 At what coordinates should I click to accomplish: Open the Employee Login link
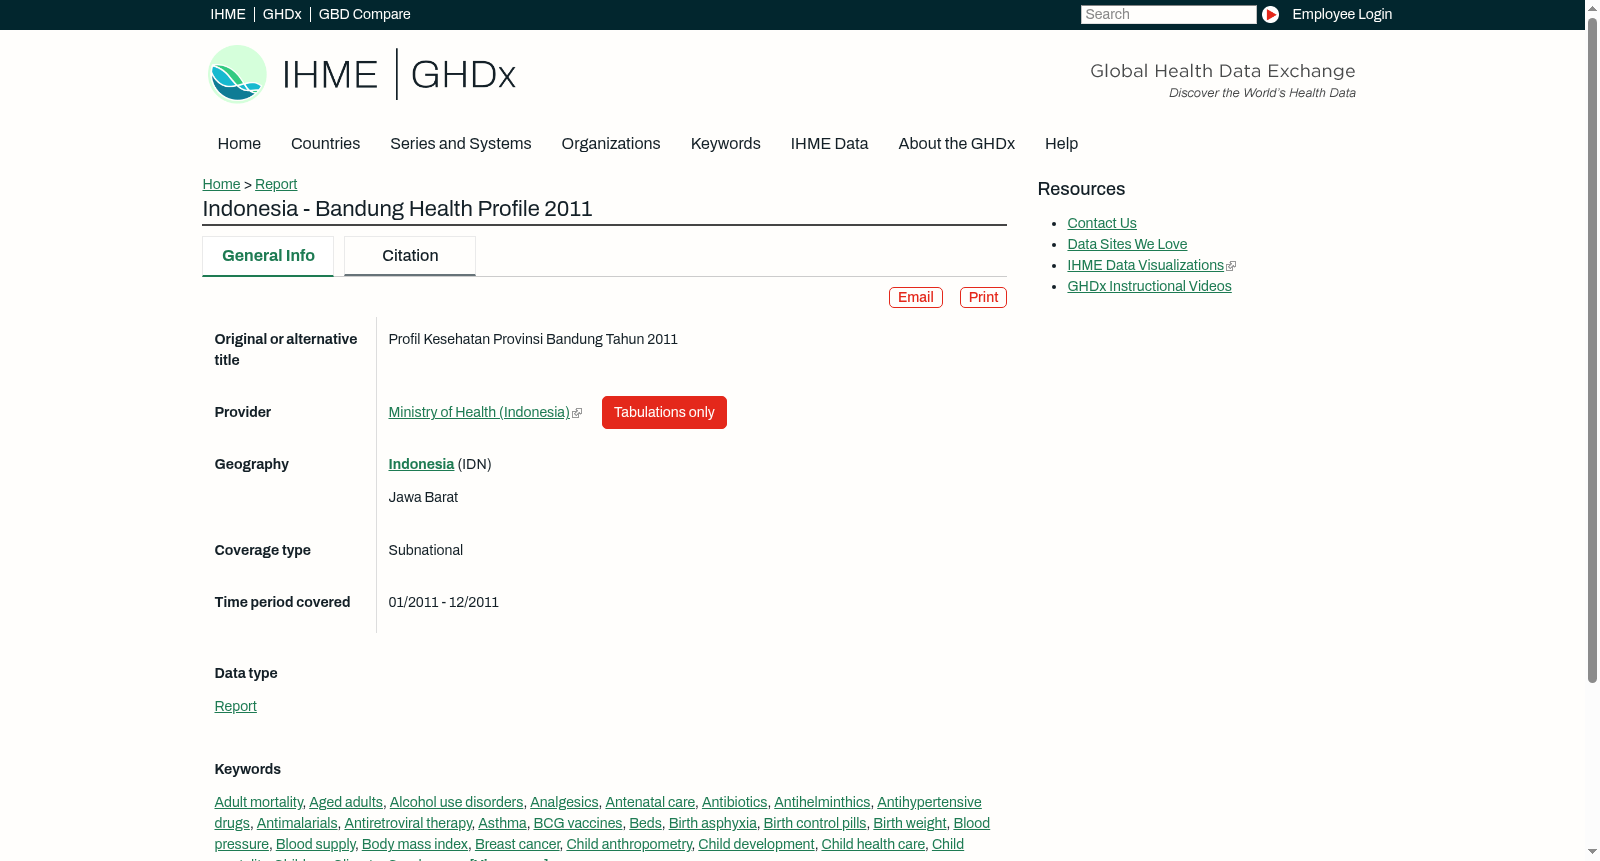coord(1342,14)
